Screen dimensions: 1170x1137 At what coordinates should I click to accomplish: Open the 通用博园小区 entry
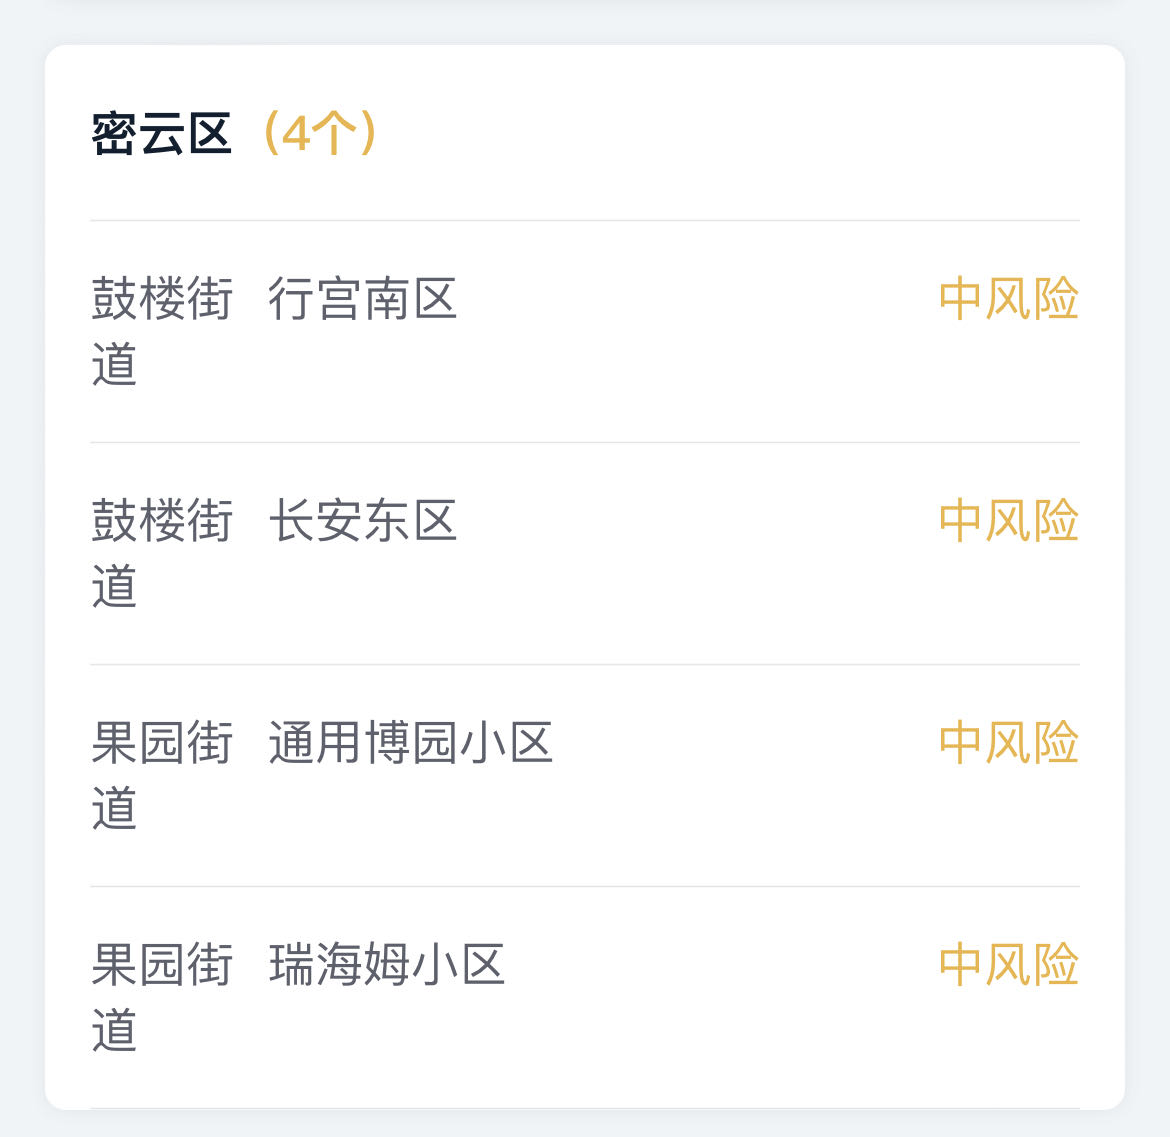pos(410,743)
